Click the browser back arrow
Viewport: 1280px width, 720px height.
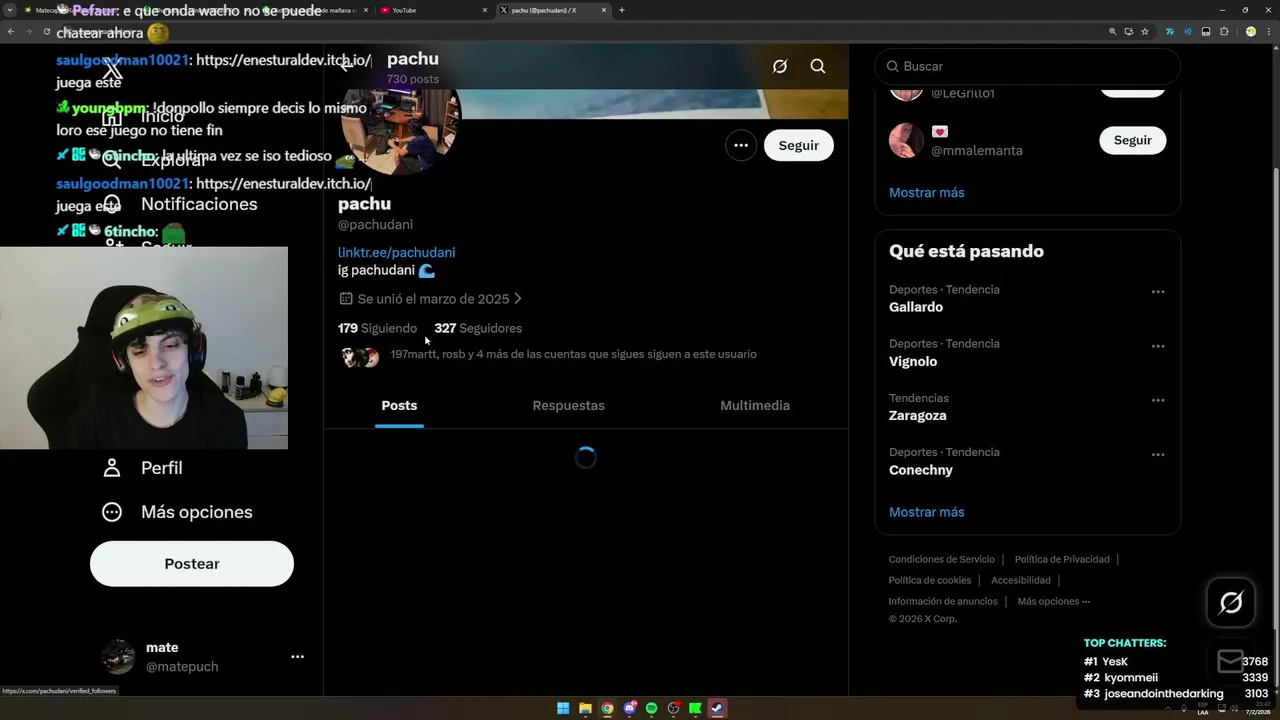(x=10, y=32)
